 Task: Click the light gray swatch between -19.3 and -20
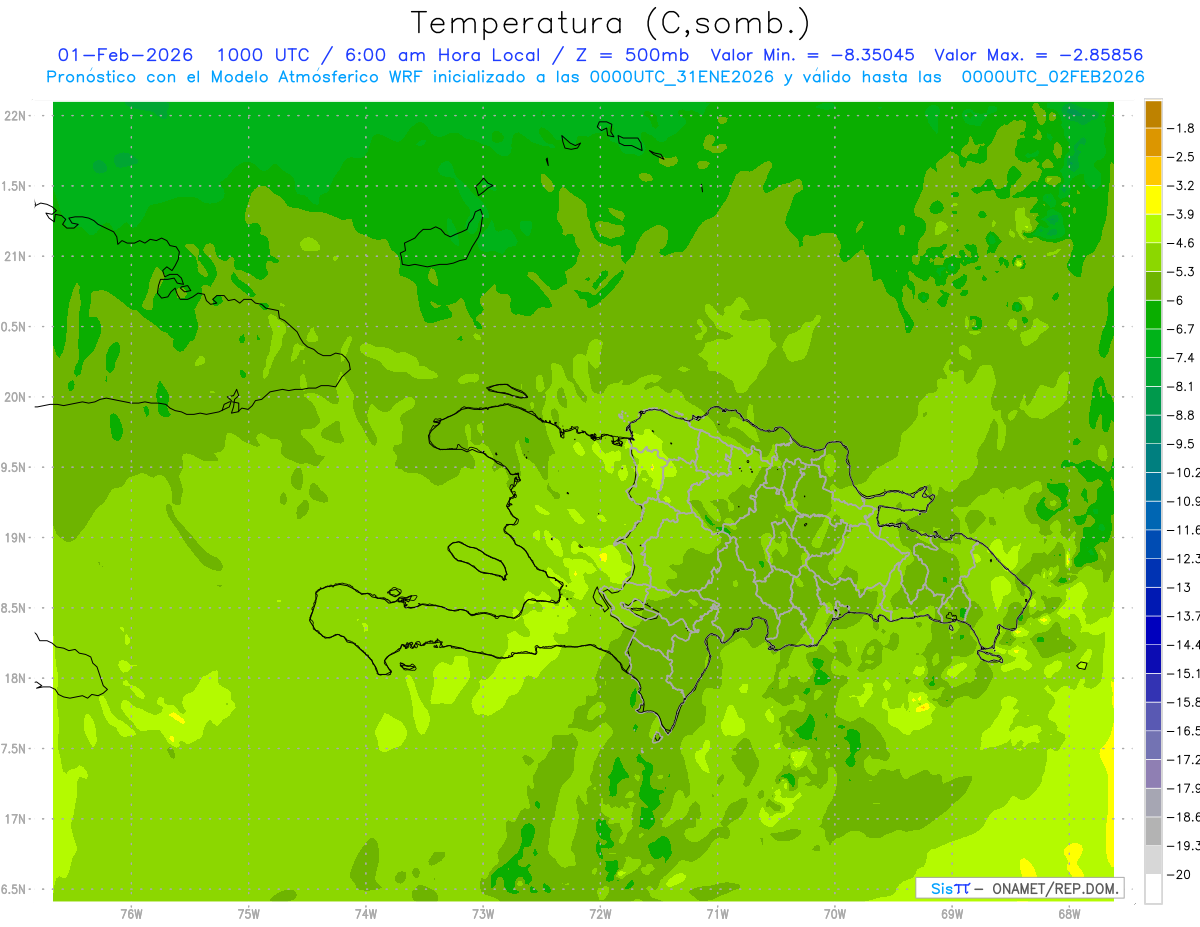[x=1153, y=860]
